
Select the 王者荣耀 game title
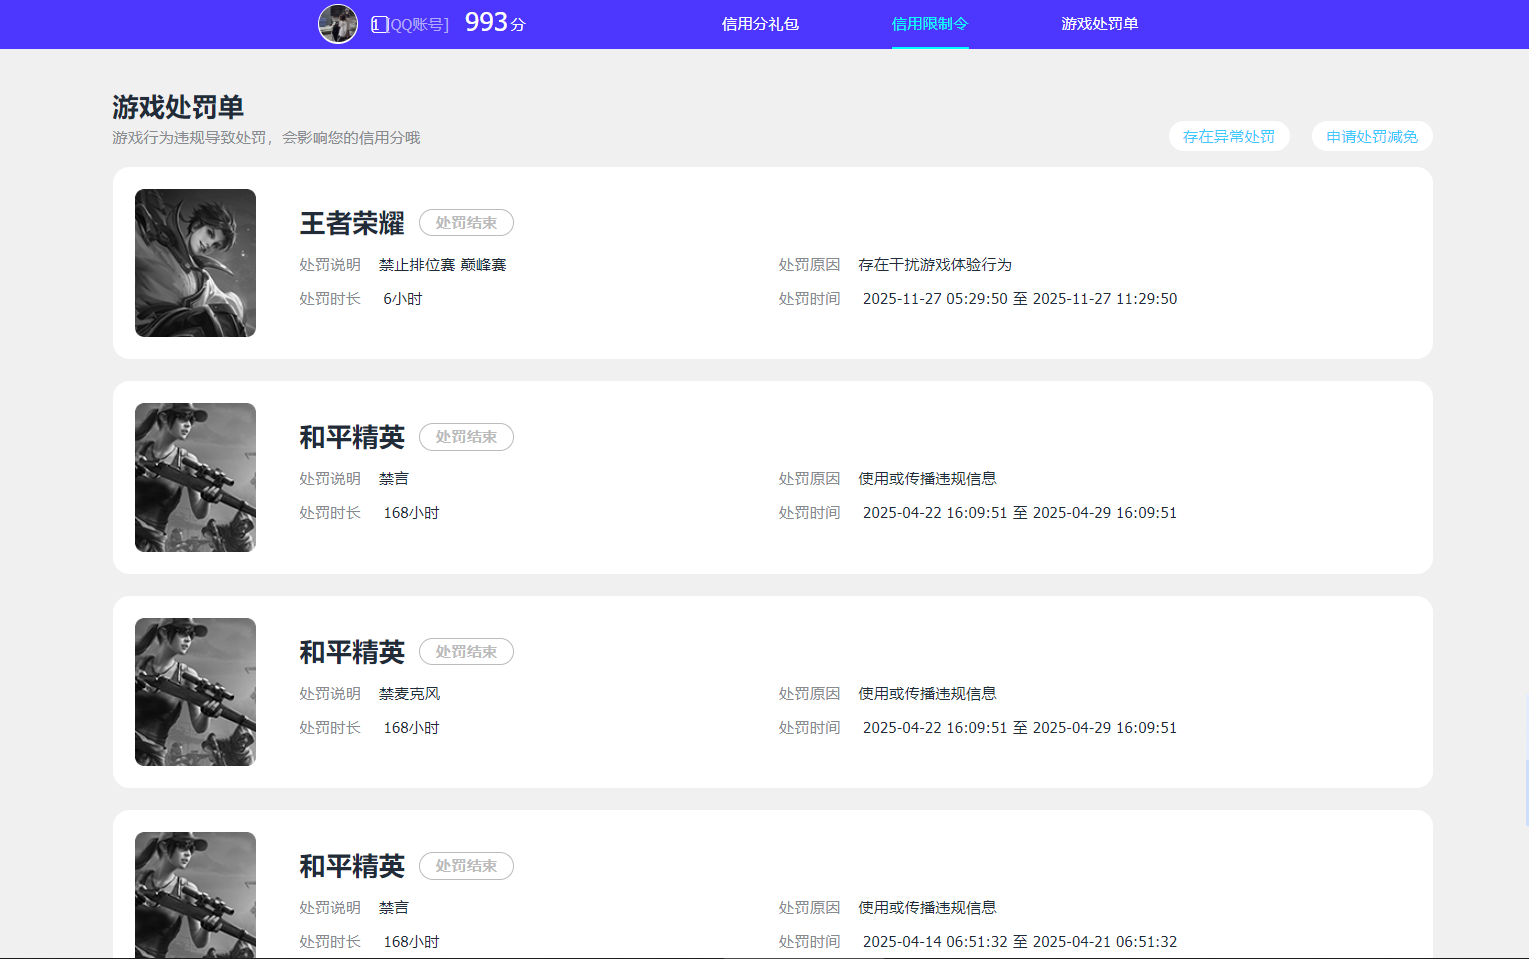[352, 224]
